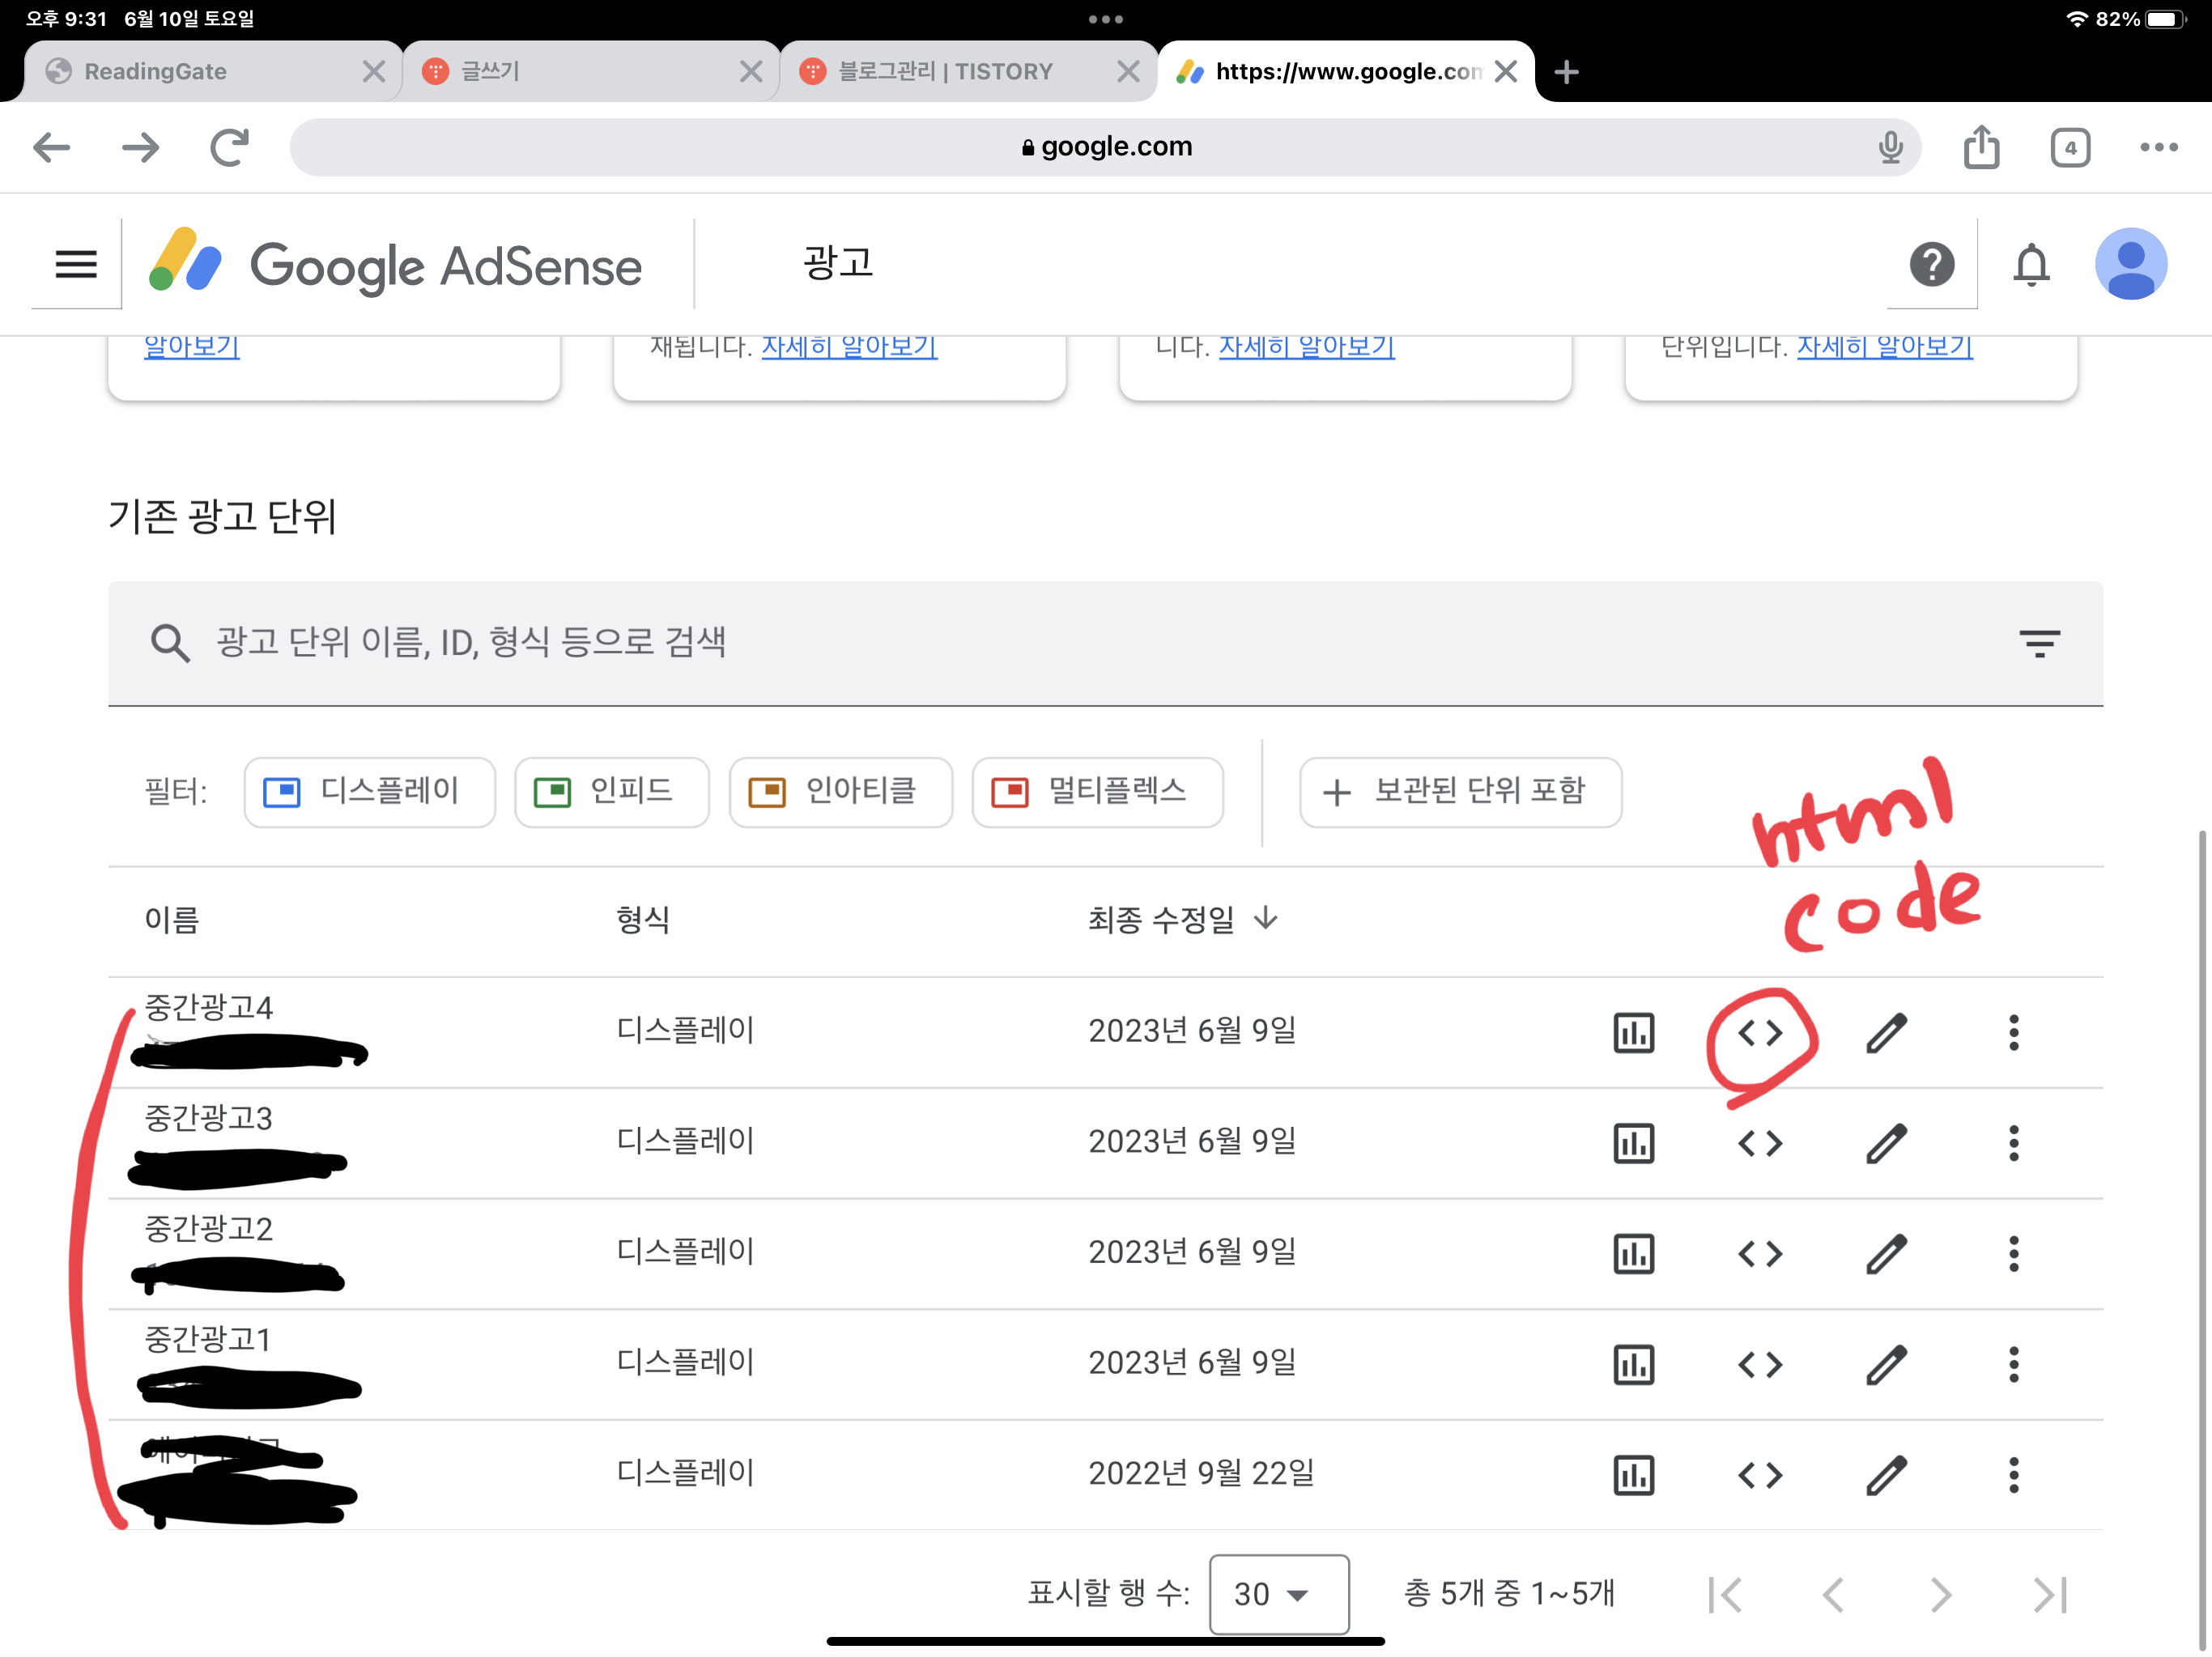The height and width of the screenshot is (1658, 2212).
Task: Toggle the 멀티플렉스 filter chip
Action: [x=1097, y=792]
